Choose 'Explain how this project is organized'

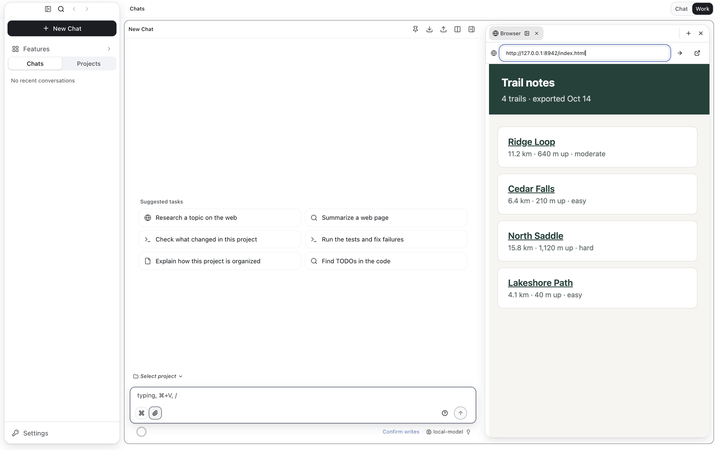[219, 261]
